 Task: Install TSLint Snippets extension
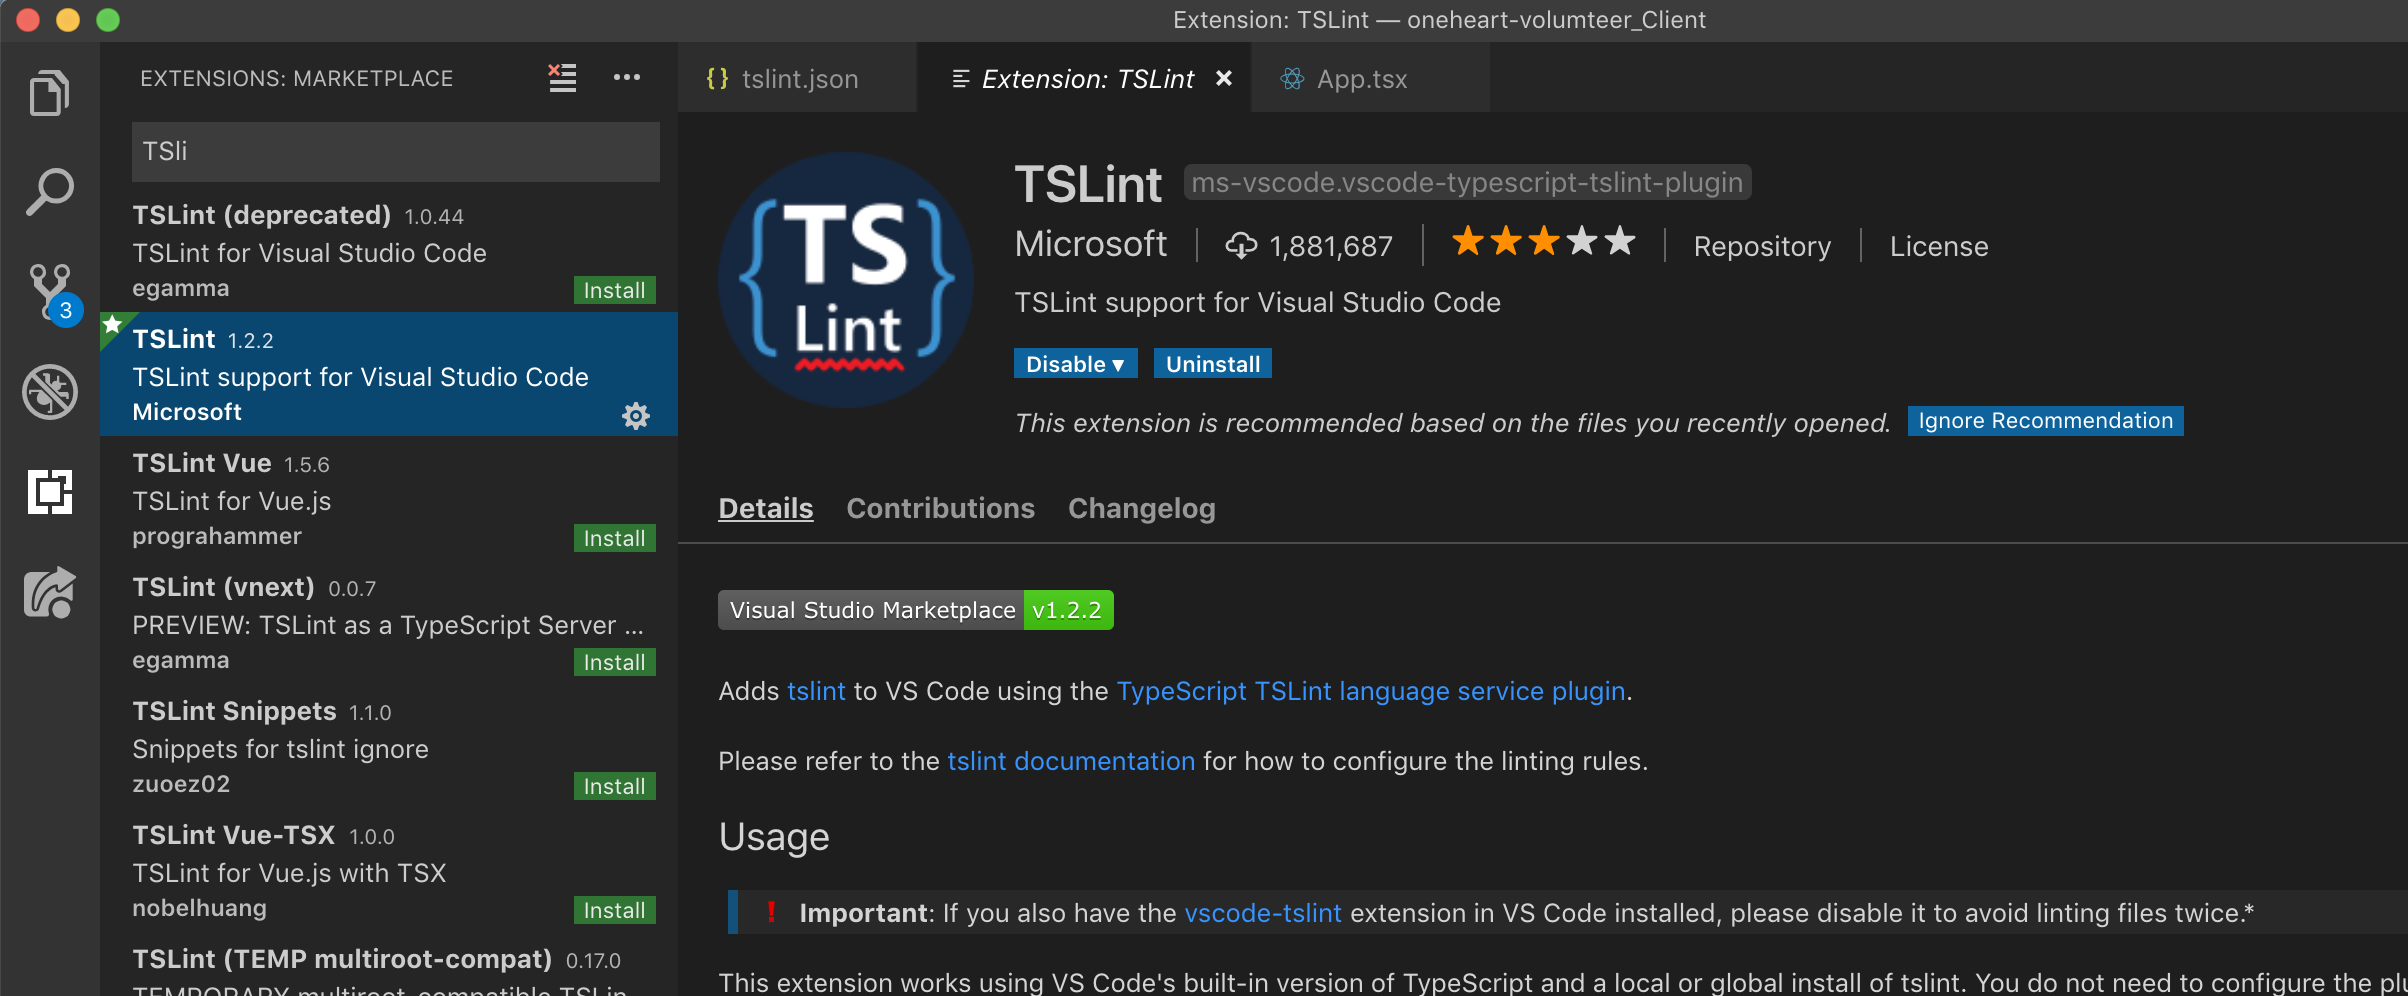pyautogui.click(x=615, y=786)
